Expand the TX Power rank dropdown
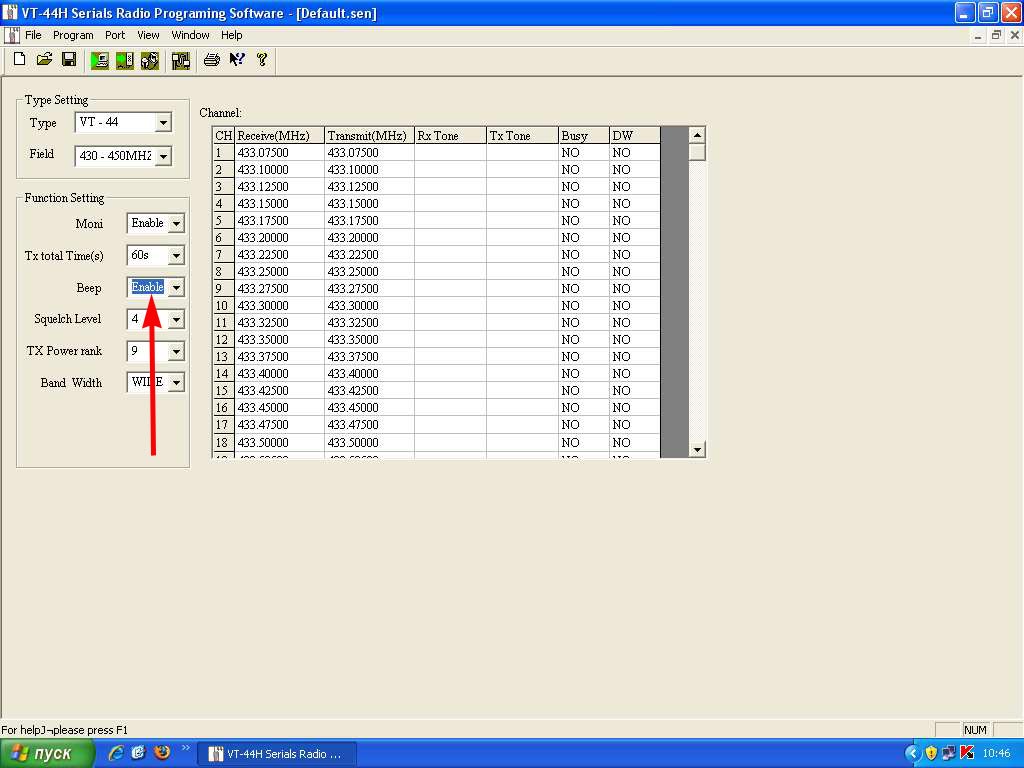Screen dimensions: 1024x768 [x=176, y=351]
